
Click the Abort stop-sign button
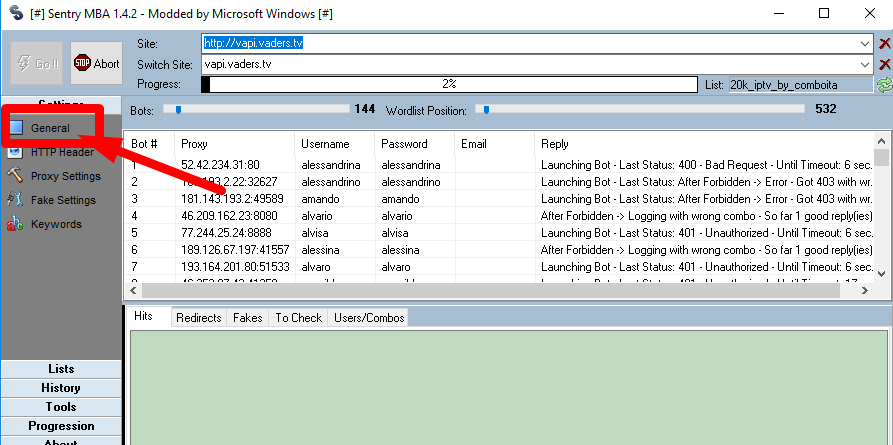coord(96,63)
